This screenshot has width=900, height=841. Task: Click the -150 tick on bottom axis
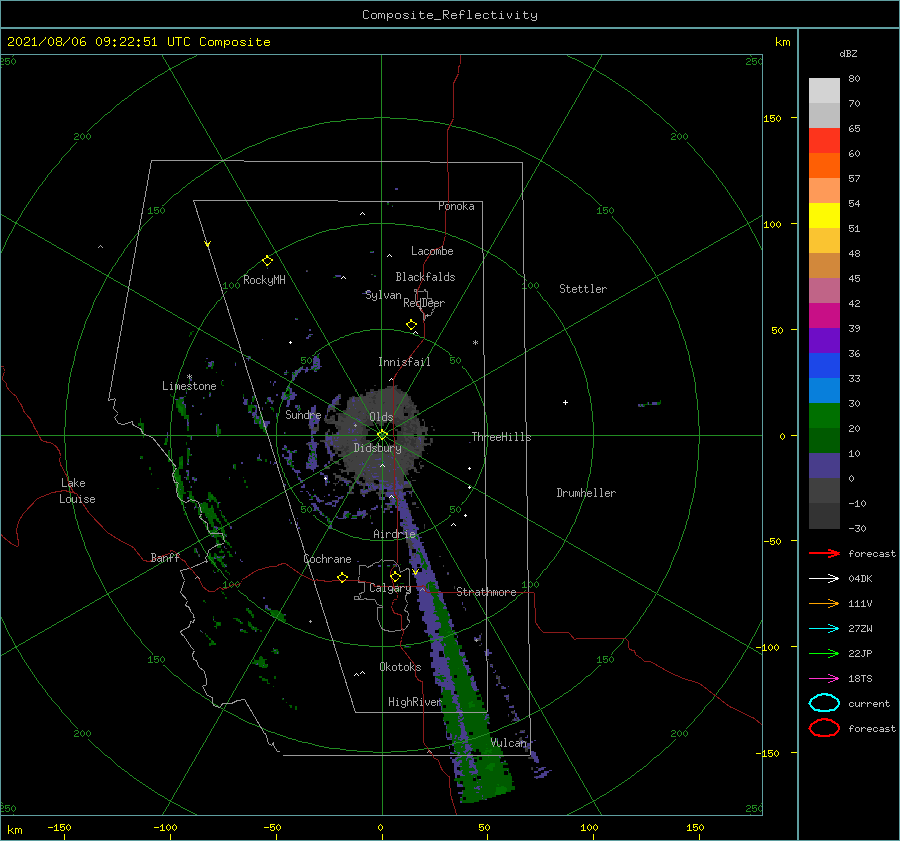click(59, 827)
